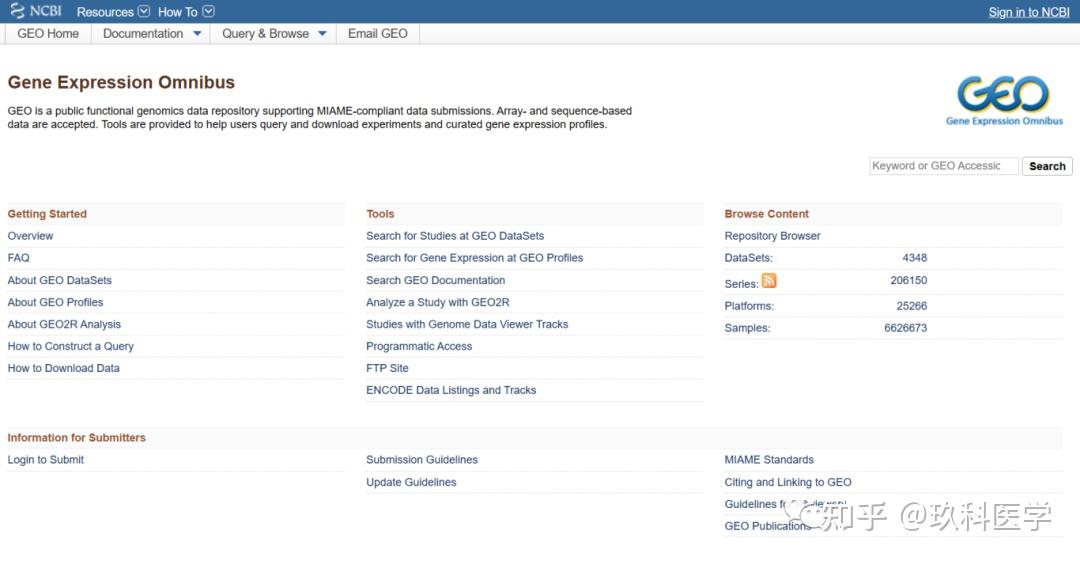1080x561 pixels.
Task: Visit the FTP Site link
Action: 387,368
